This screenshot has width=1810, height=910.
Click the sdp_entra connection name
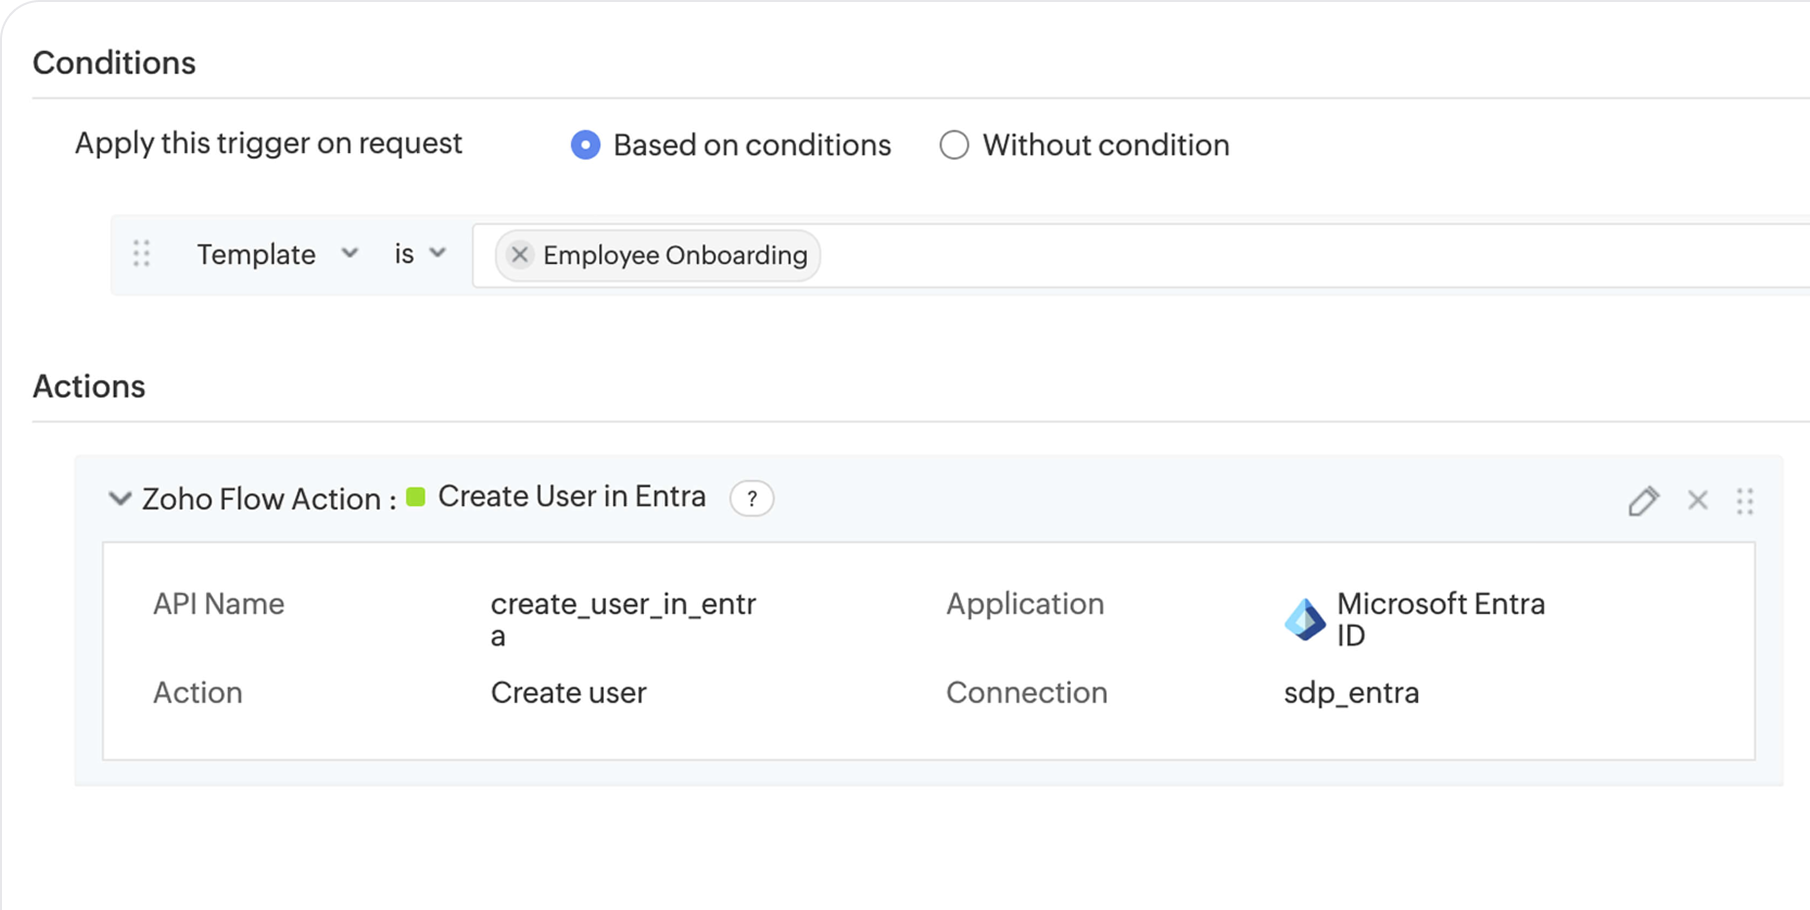tap(1351, 692)
